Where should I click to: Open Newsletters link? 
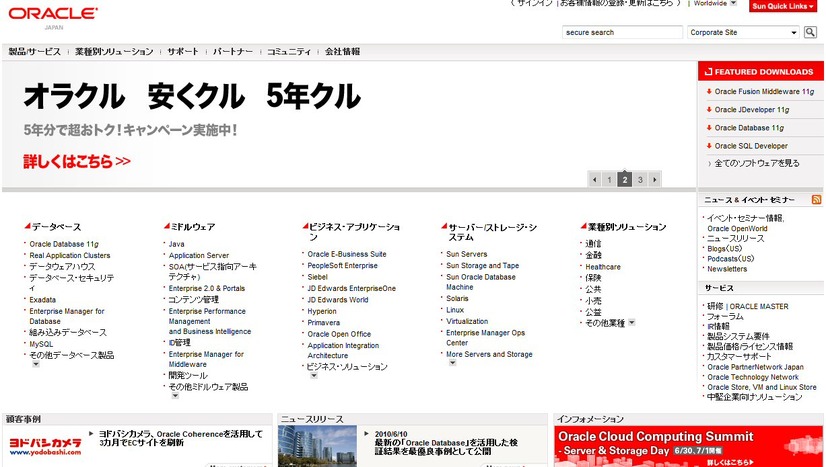tap(727, 269)
